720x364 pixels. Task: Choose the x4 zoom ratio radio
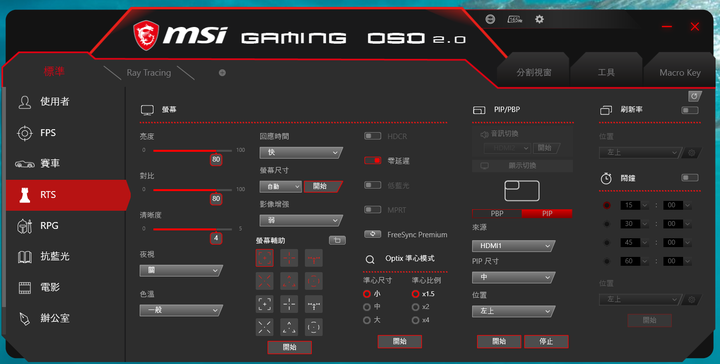click(x=416, y=320)
